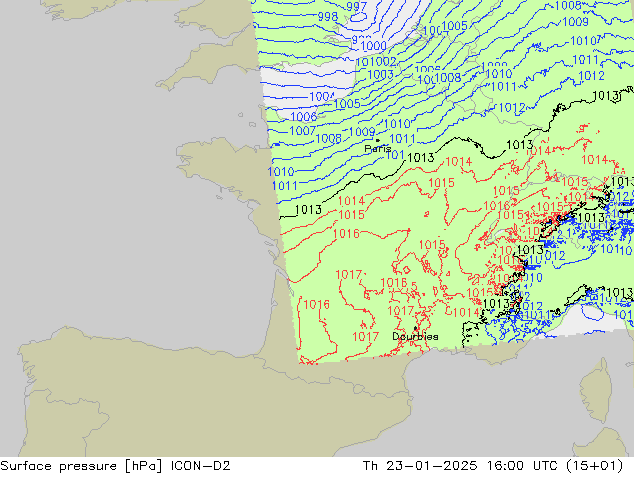The width and height of the screenshot is (634, 490).
Task: Click the blue 1007 isobar label
Action: 302,131
